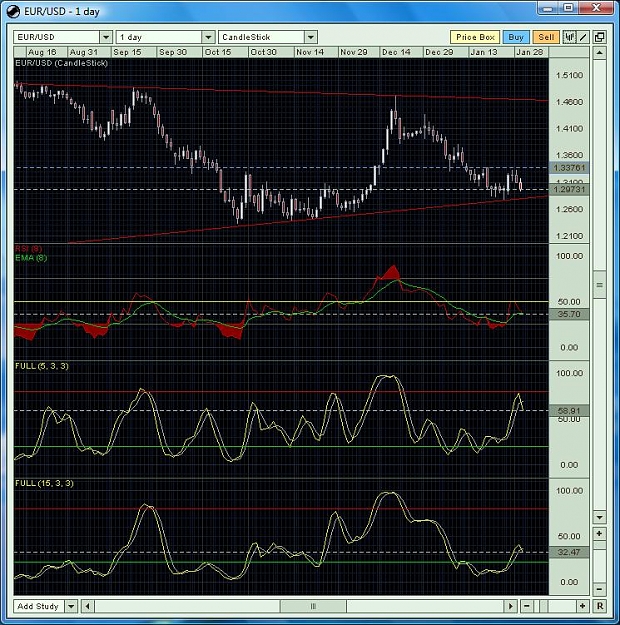The height and width of the screenshot is (625, 620).
Task: Click the Dec 14 date header
Action: coord(396,52)
